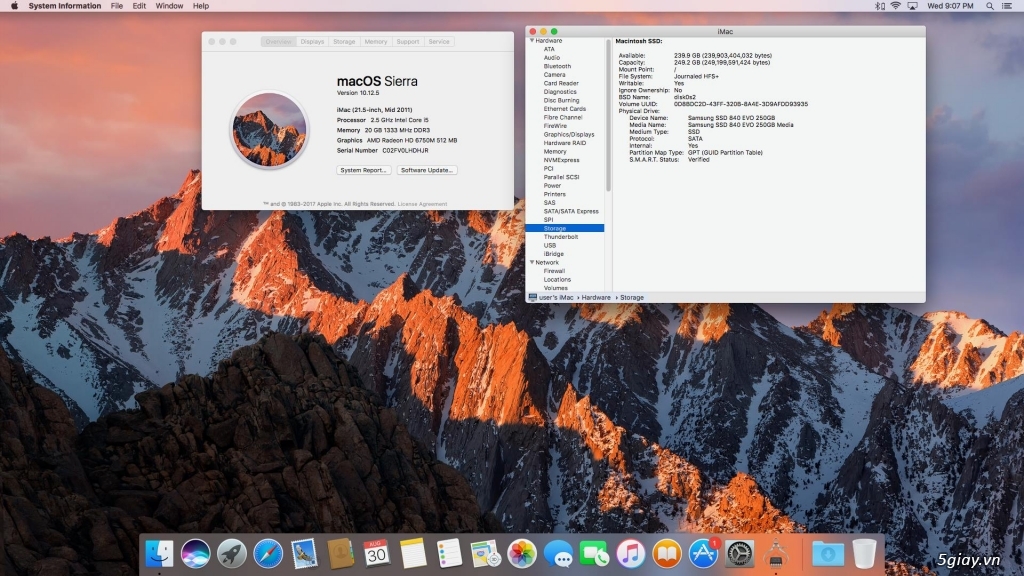Image resolution: width=1024 pixels, height=576 pixels.
Task: Click the System Report button
Action: click(364, 170)
